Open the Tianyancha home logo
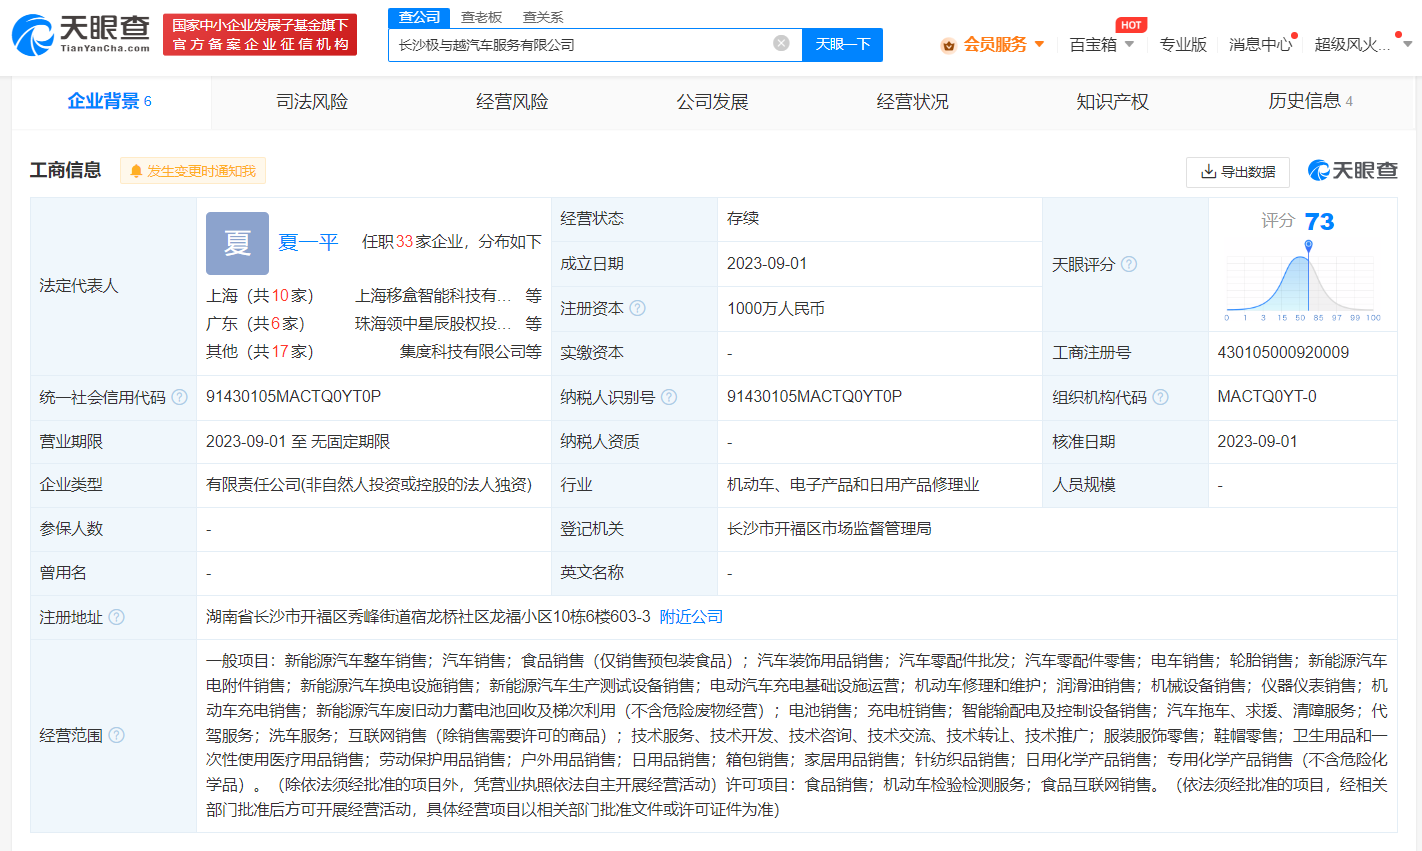 tap(81, 35)
